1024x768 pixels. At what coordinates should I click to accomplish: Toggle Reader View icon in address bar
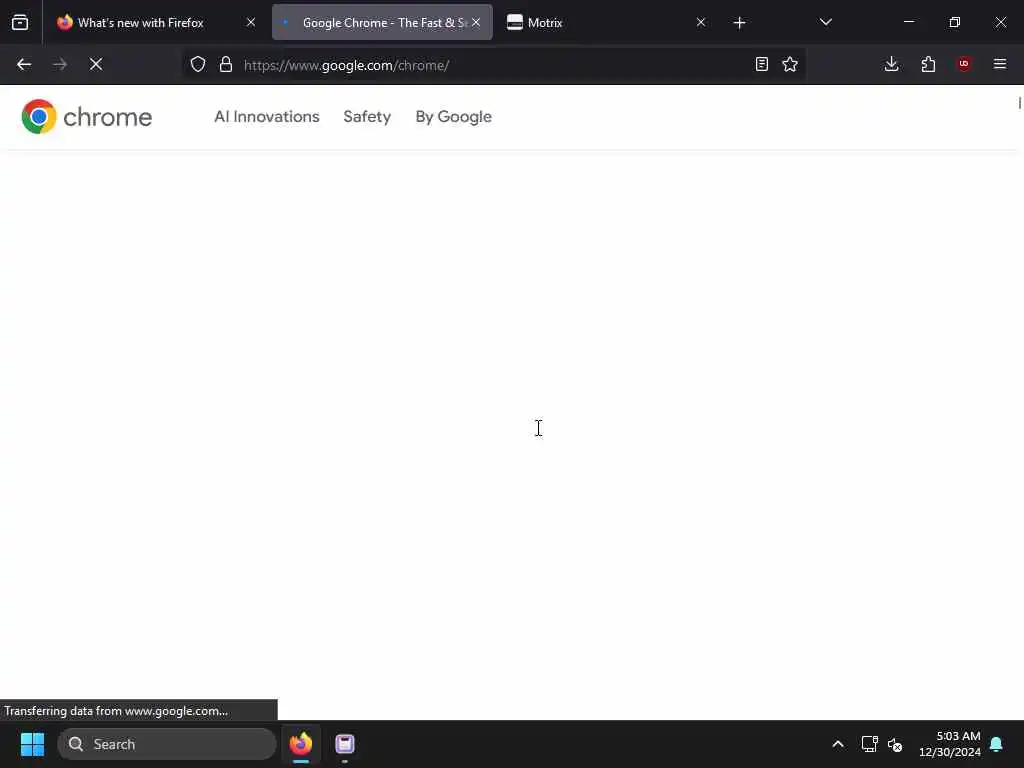point(761,65)
